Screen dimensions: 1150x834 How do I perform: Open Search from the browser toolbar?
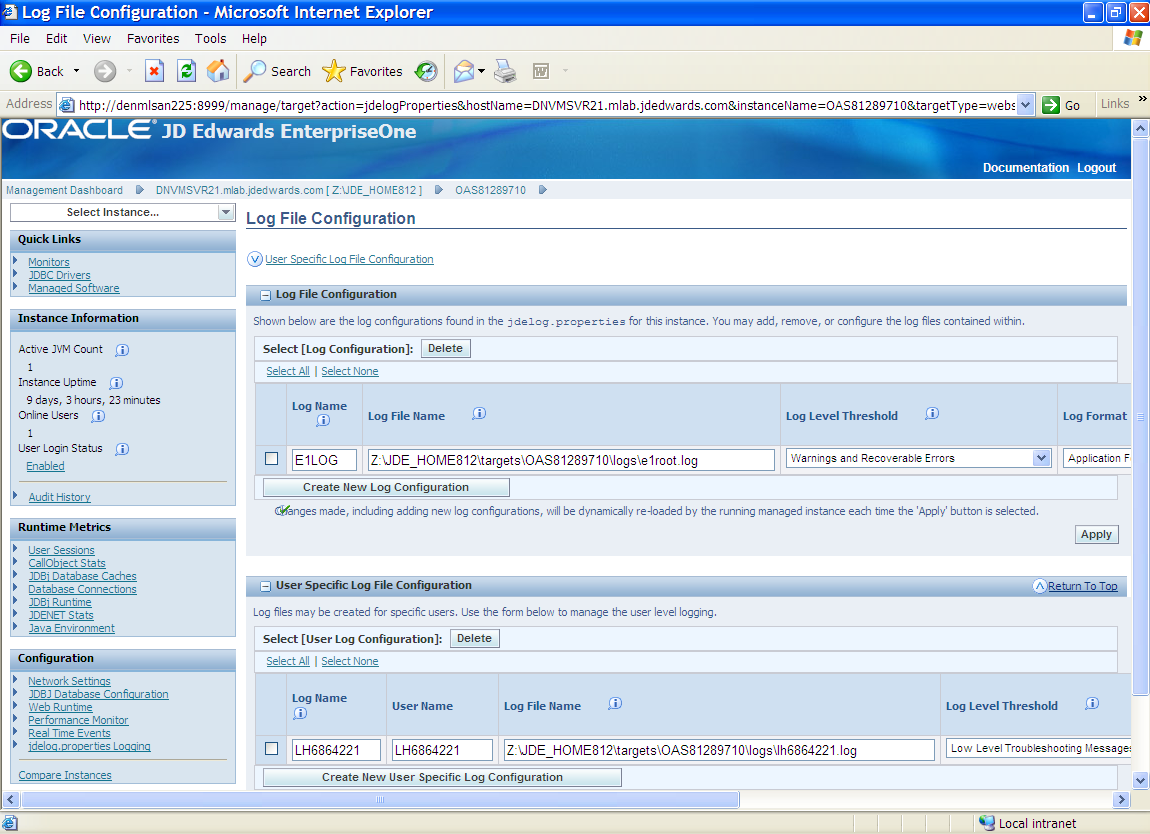pos(278,71)
